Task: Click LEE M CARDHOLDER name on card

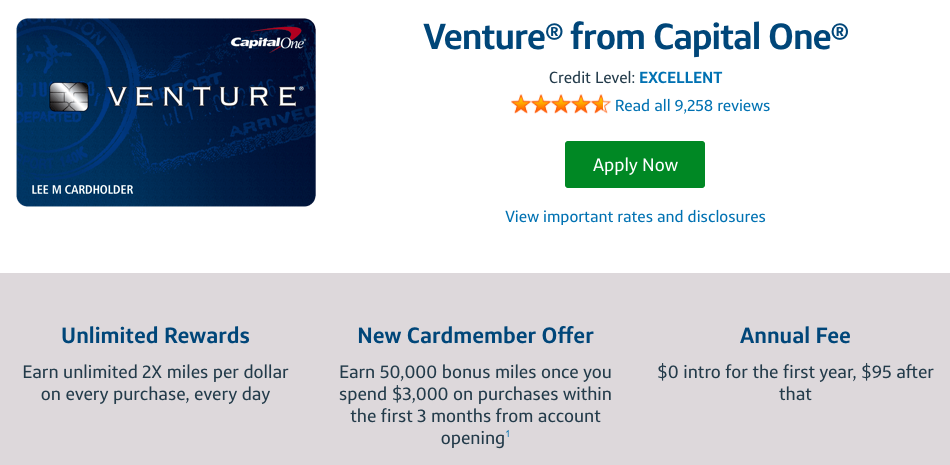Action: click(82, 190)
